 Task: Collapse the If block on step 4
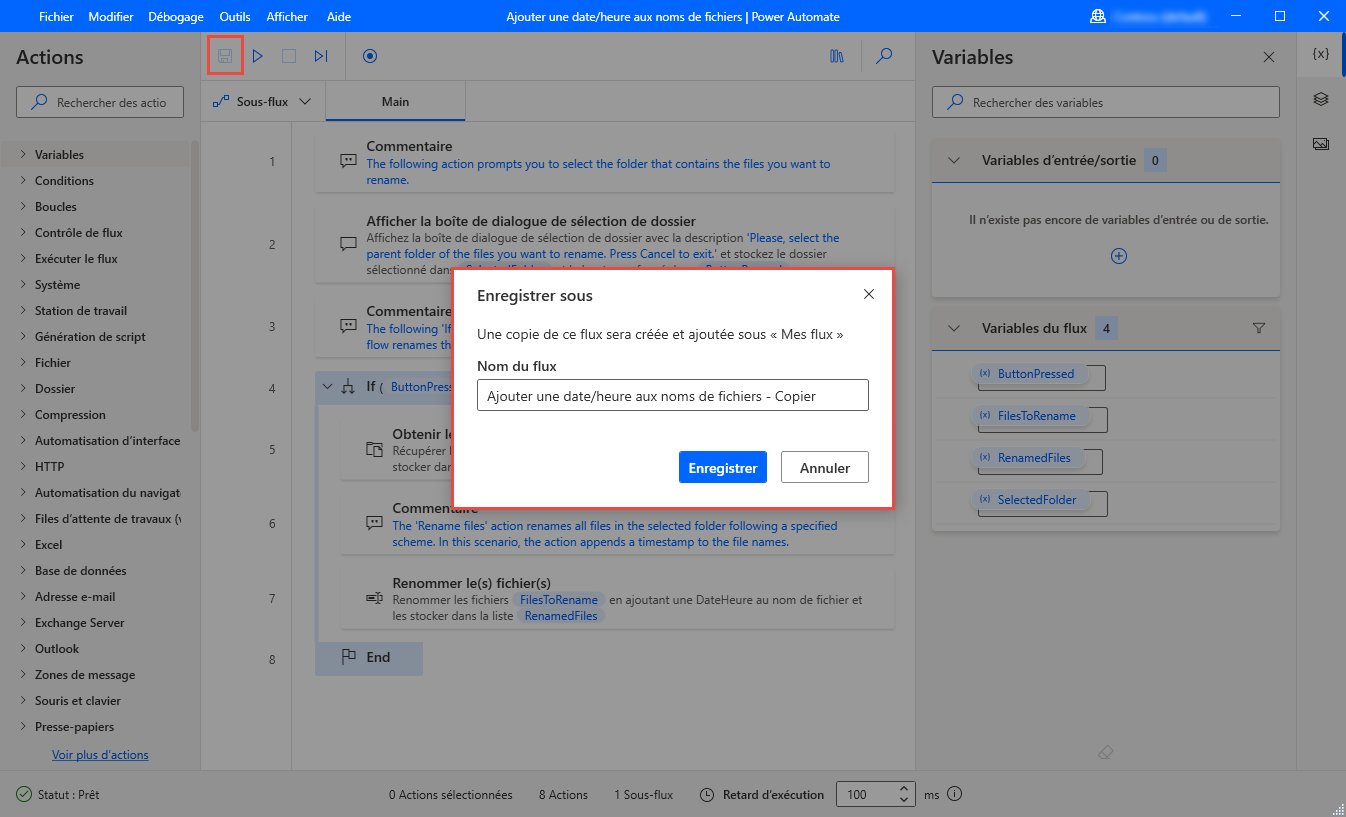pos(327,386)
